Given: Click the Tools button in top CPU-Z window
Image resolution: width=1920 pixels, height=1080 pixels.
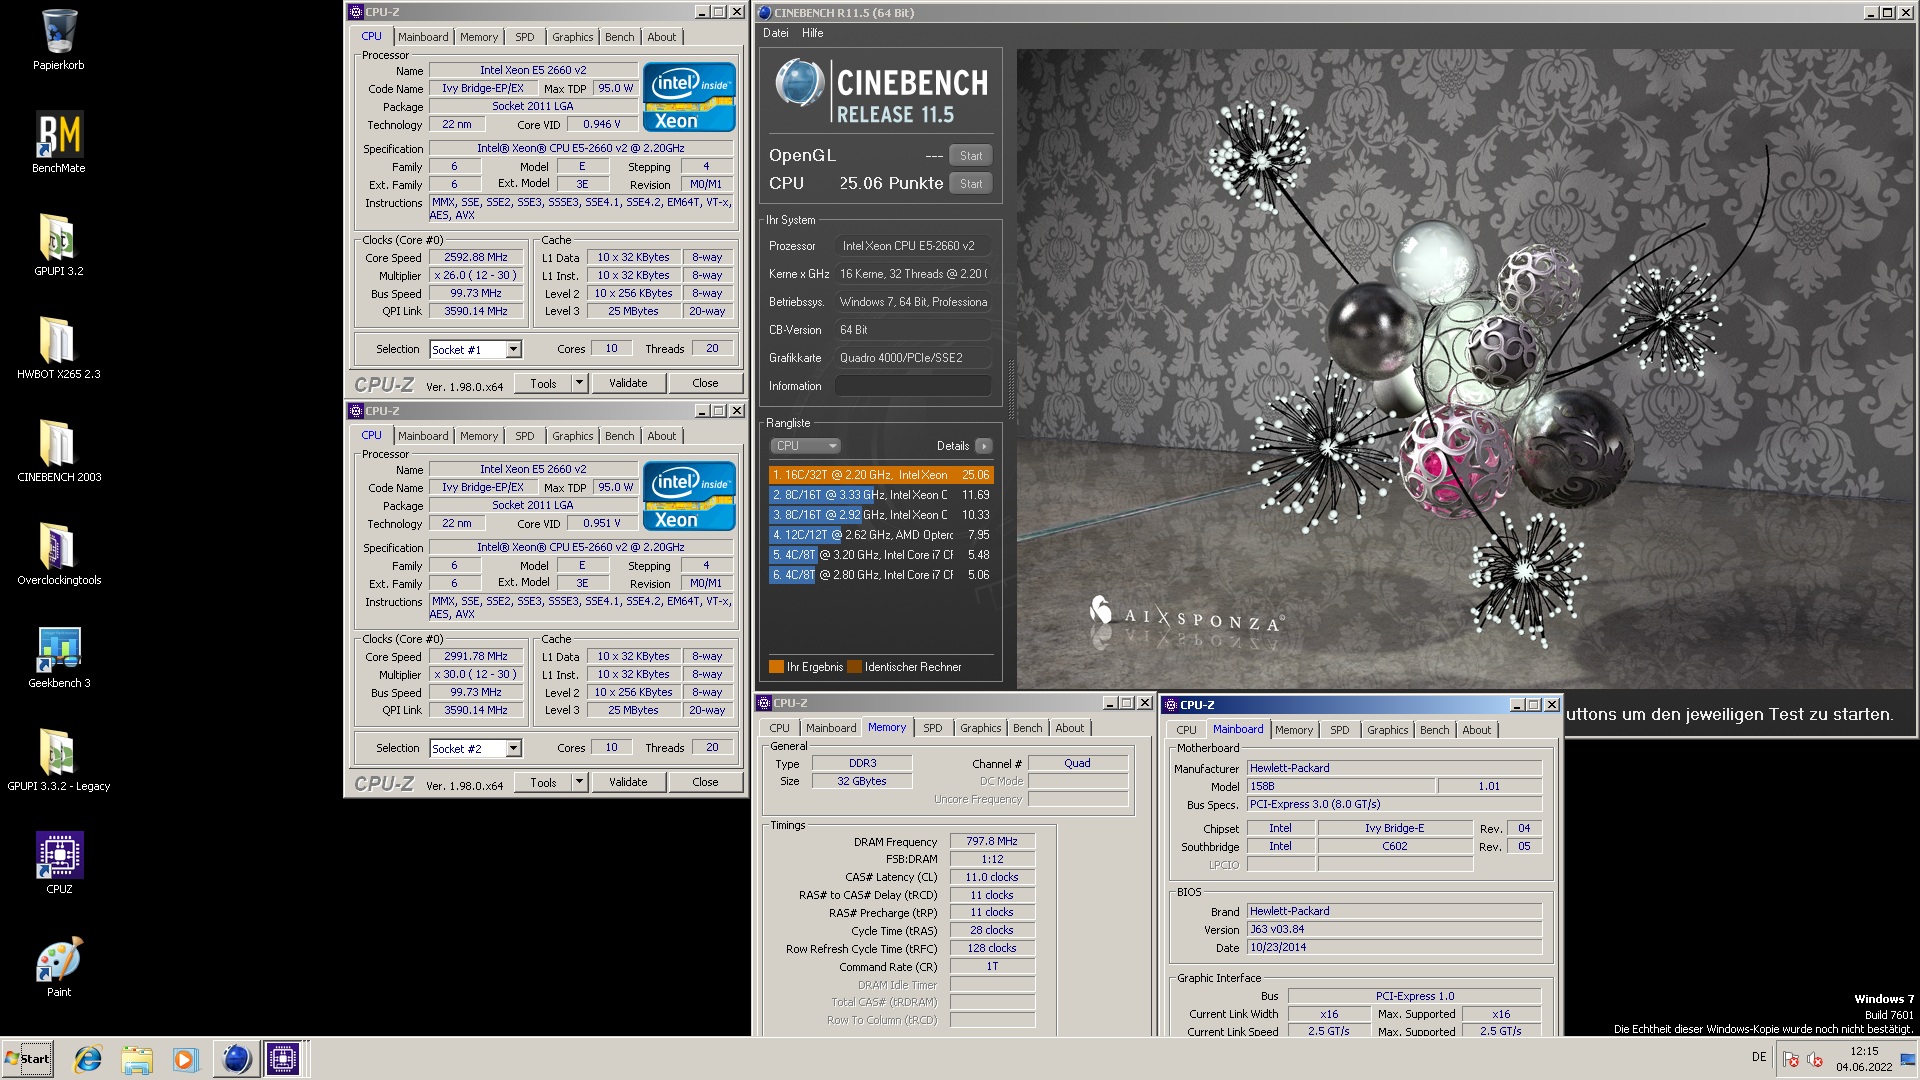Looking at the screenshot, I should tap(544, 383).
